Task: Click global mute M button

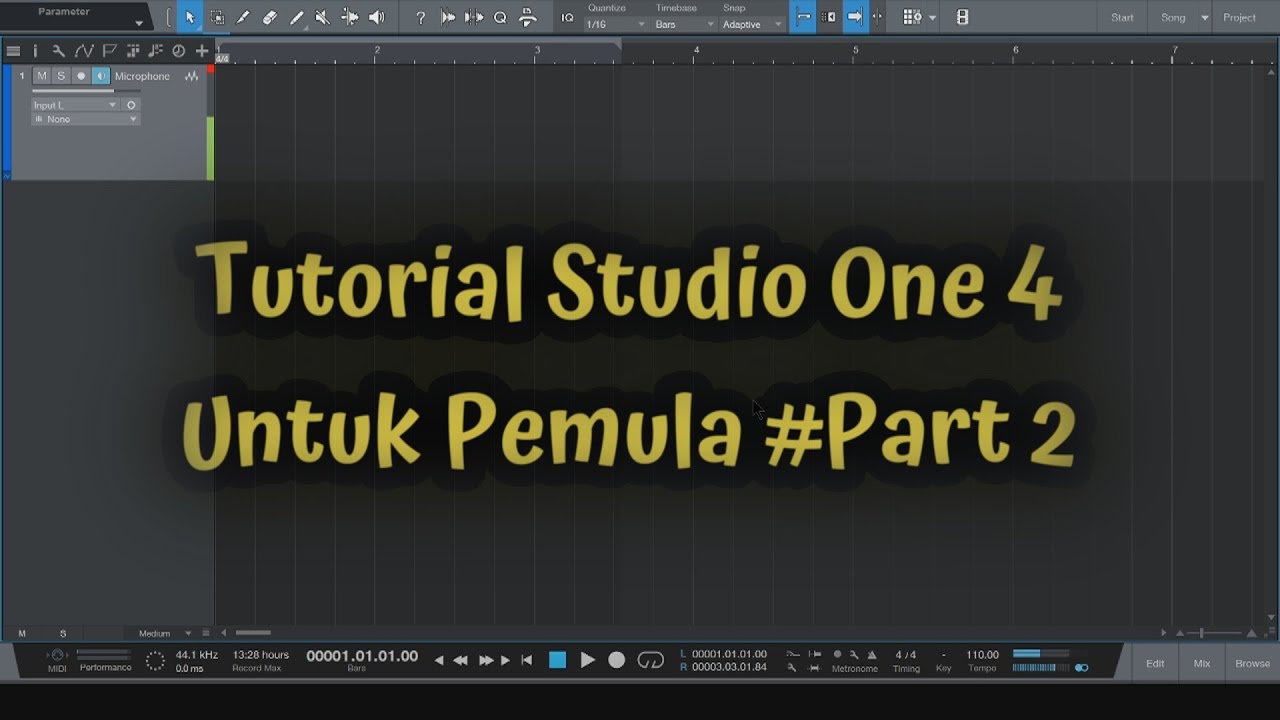Action: click(22, 633)
